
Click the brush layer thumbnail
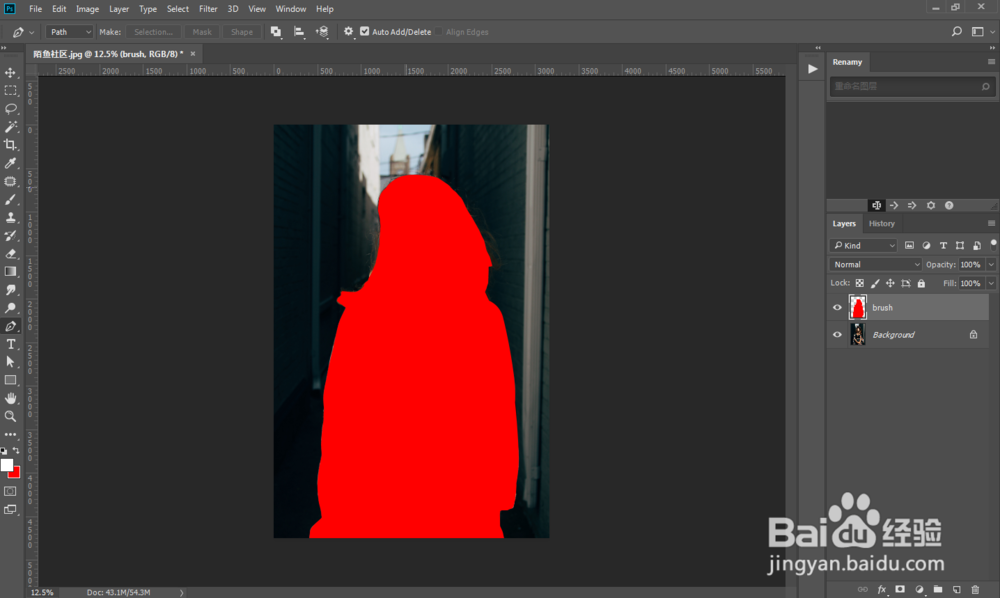pos(858,307)
